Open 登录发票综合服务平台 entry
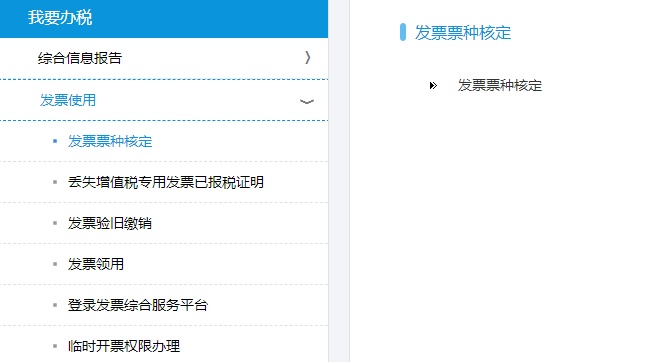The width and height of the screenshot is (647, 362). (138, 305)
